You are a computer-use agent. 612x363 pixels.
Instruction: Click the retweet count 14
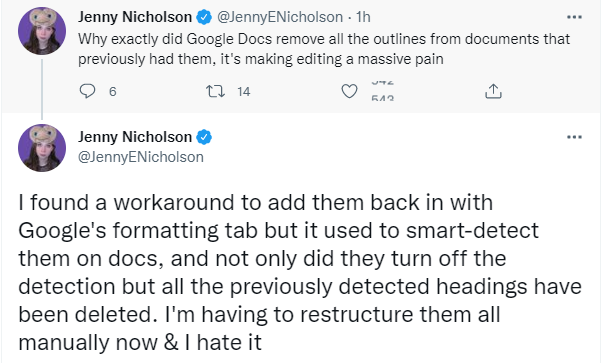(x=244, y=91)
